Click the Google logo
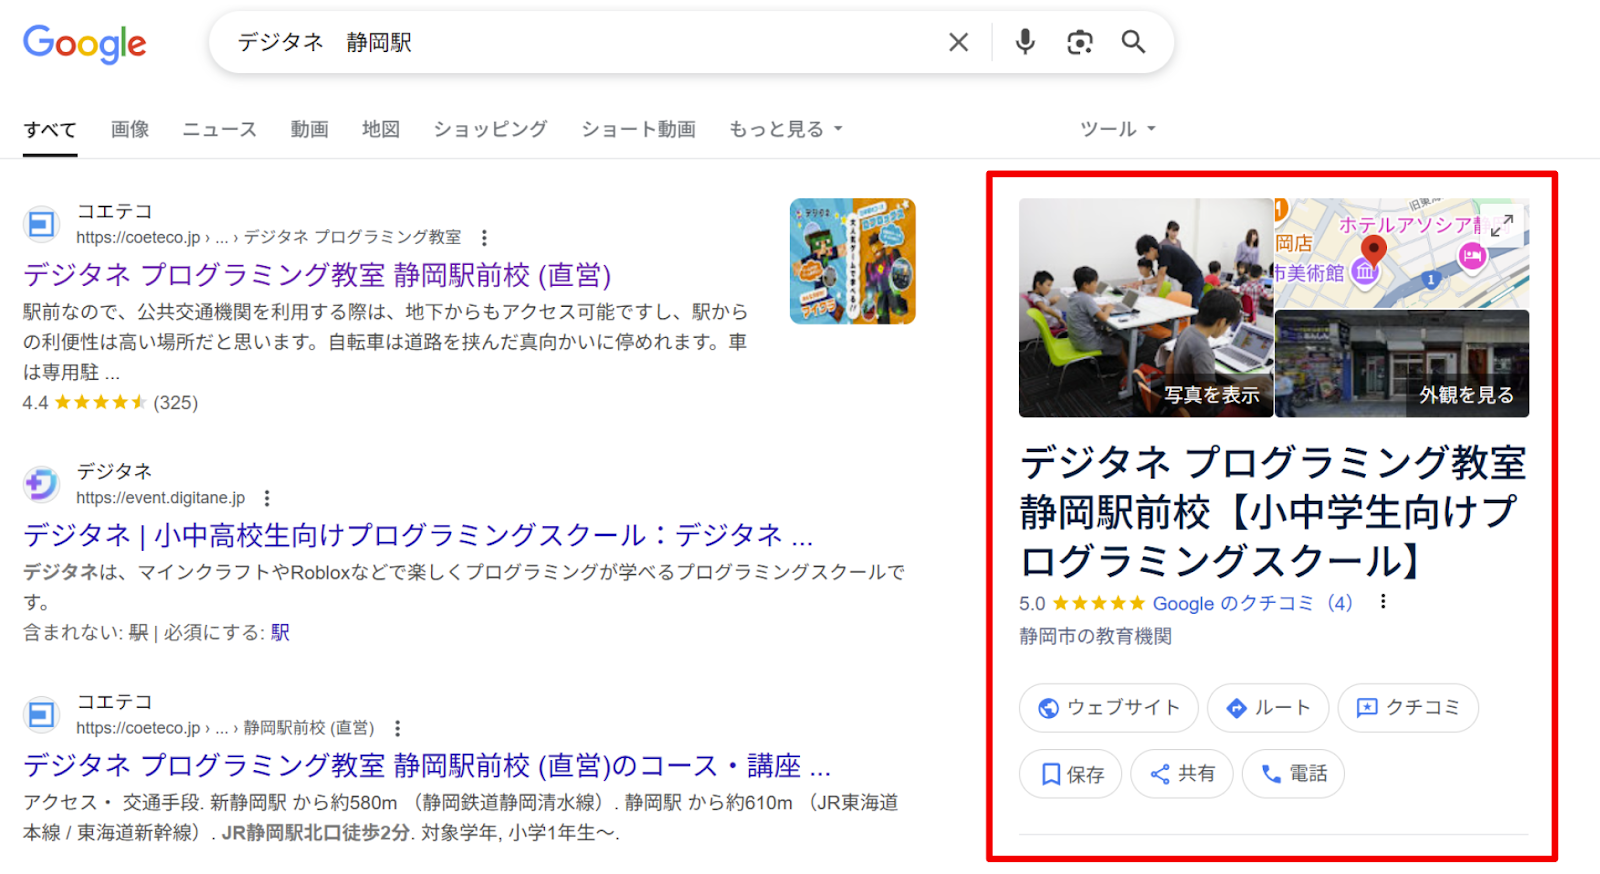Screen dimensions: 1600x874 pos(85,43)
